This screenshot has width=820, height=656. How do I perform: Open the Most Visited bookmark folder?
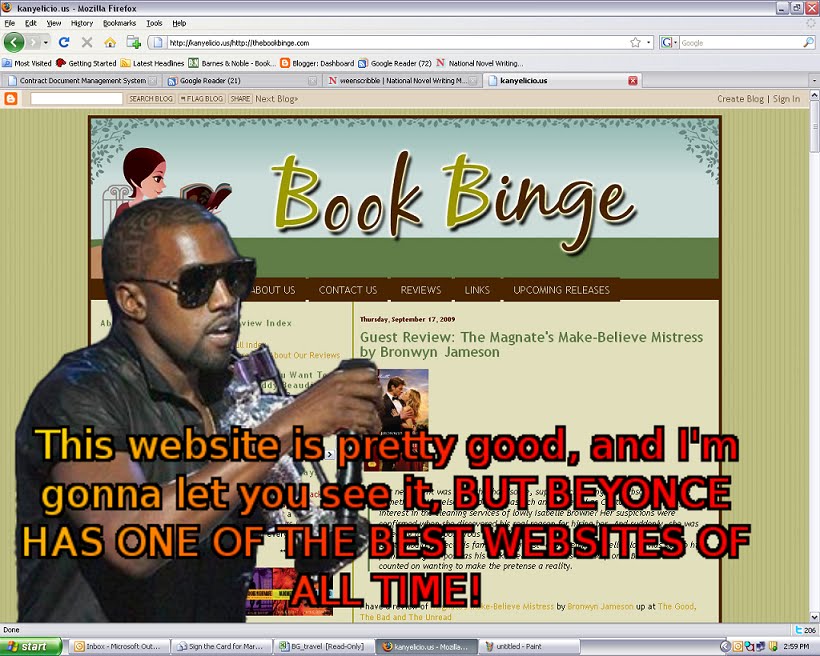click(x=27, y=63)
